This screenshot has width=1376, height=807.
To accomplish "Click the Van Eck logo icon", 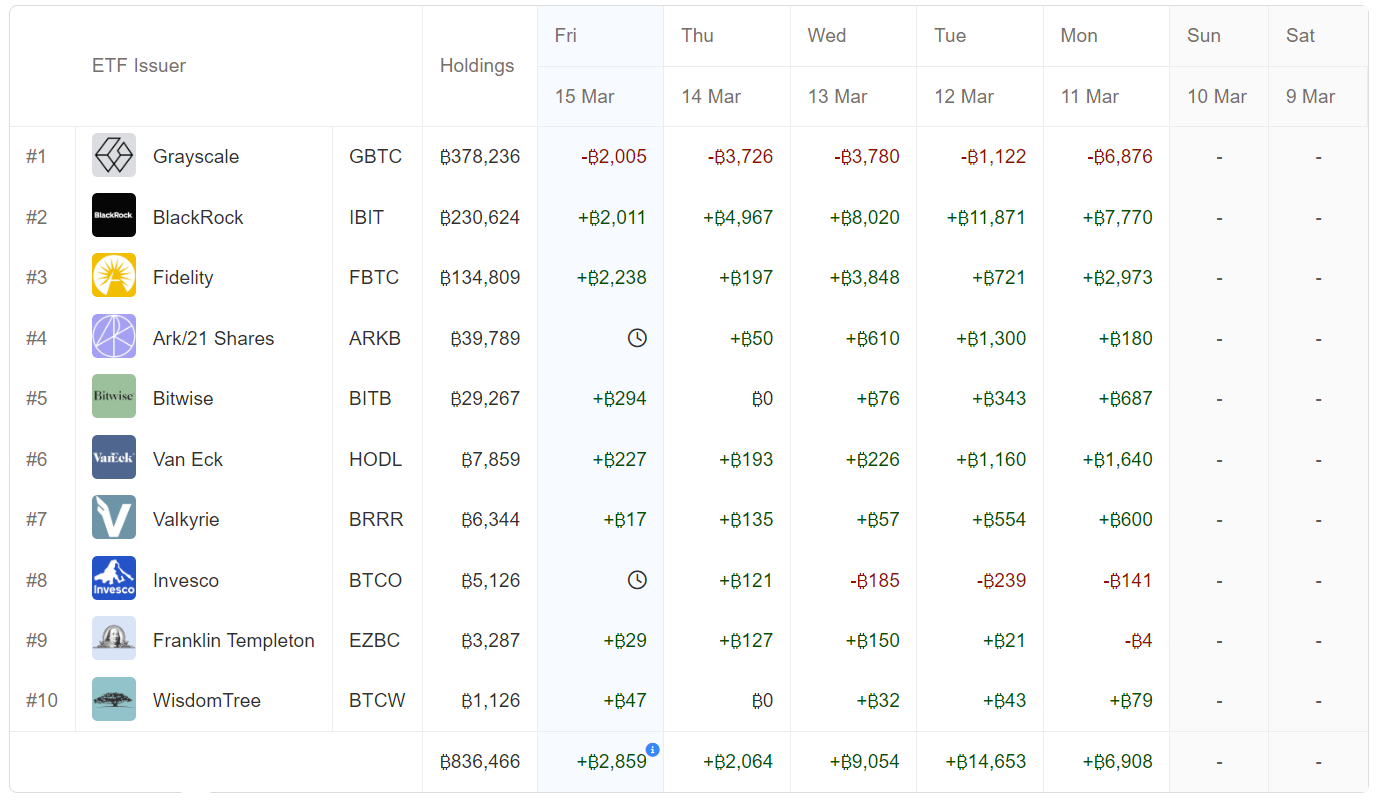I will click(113, 458).
